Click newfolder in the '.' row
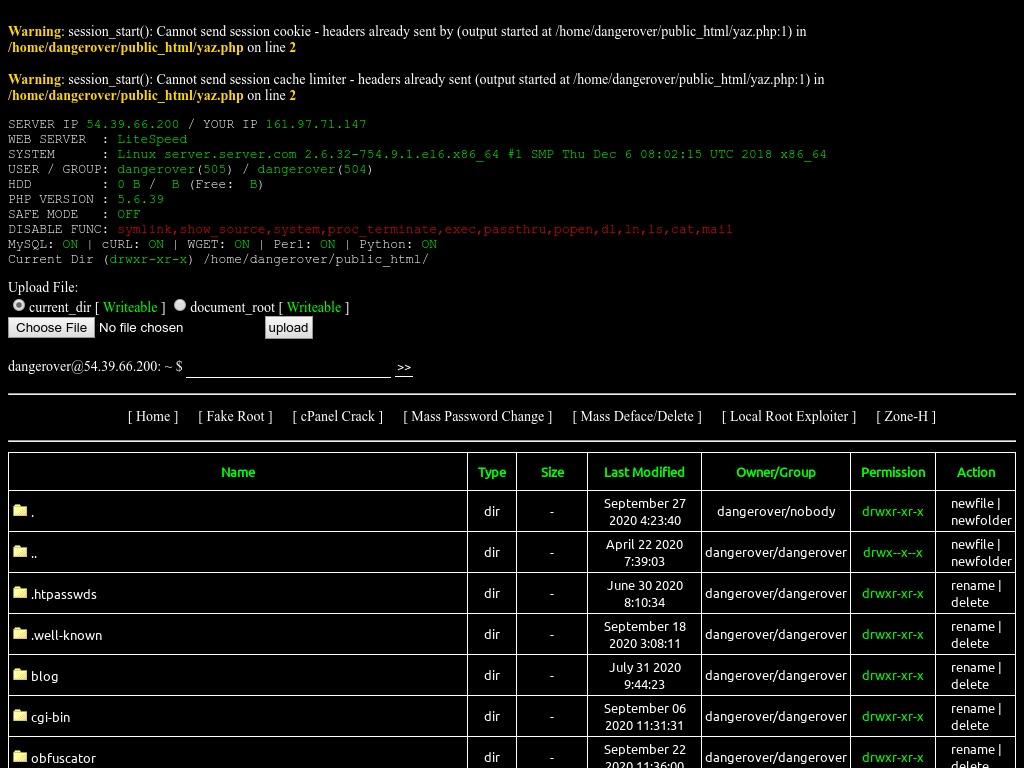 (981, 520)
